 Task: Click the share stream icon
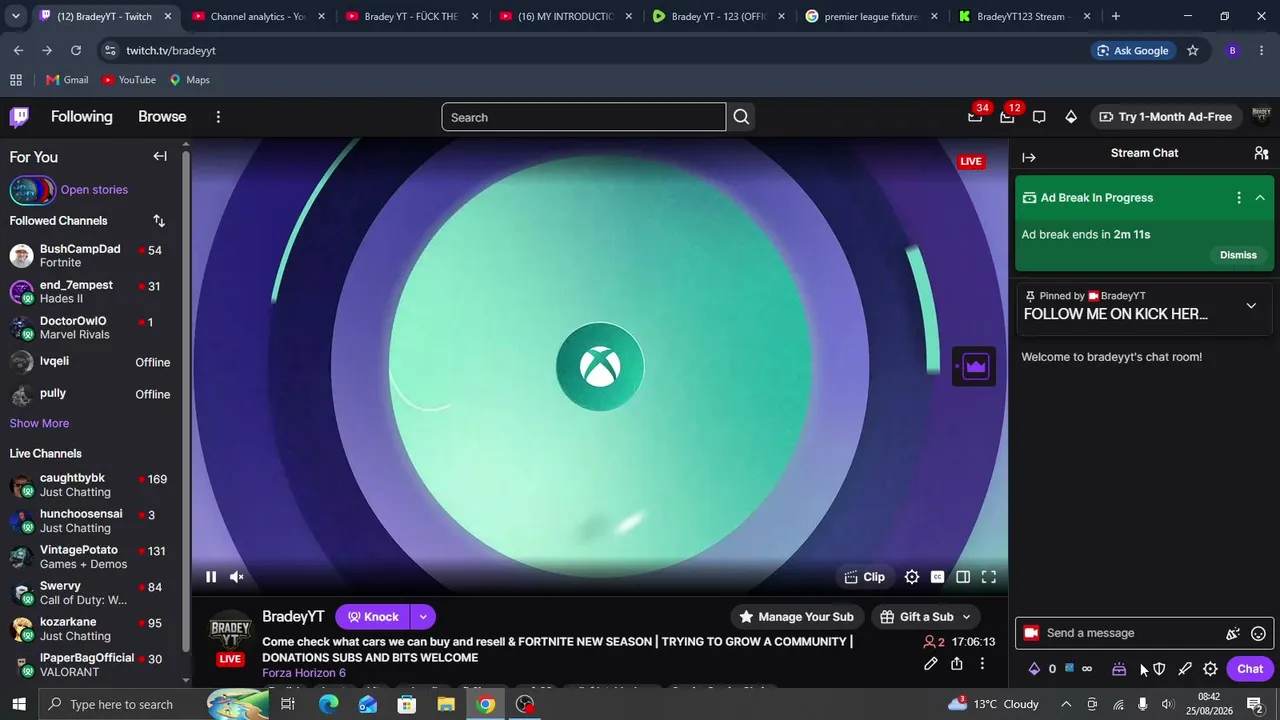(957, 663)
